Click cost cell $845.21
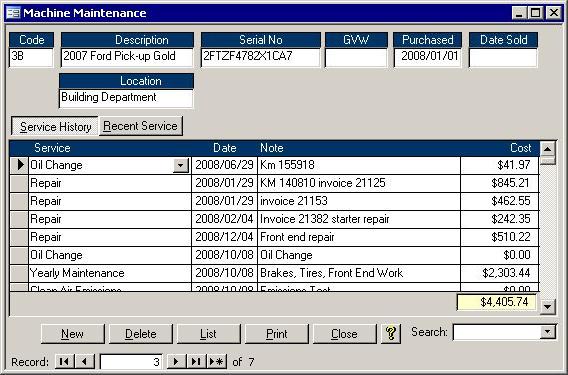568x375 pixels. pos(500,183)
